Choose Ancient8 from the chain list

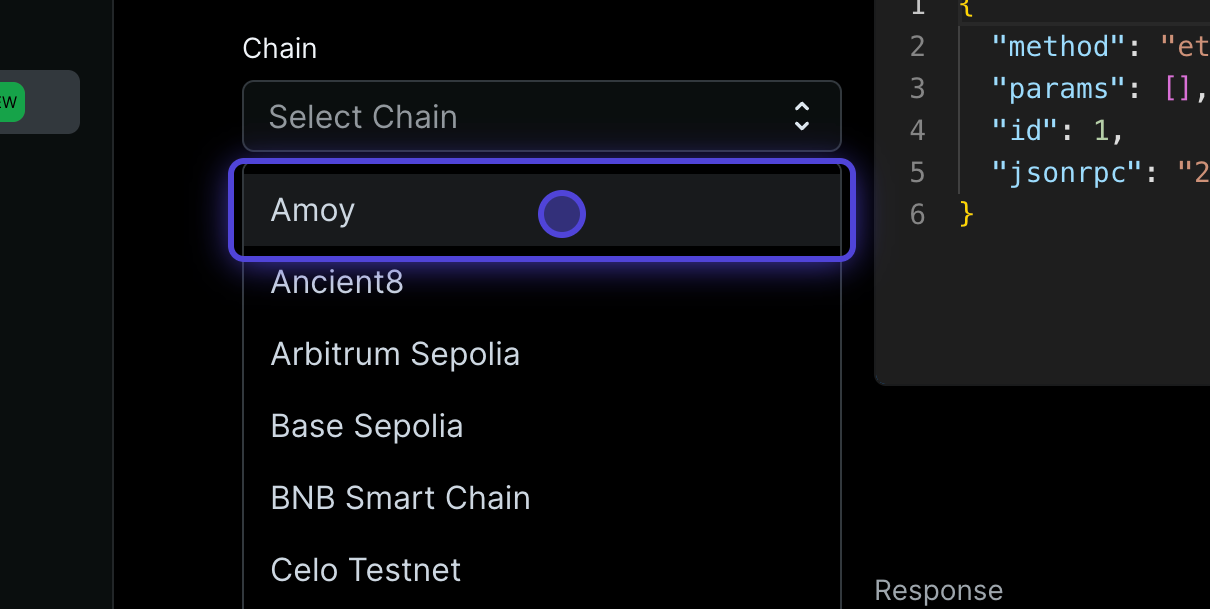click(x=337, y=282)
